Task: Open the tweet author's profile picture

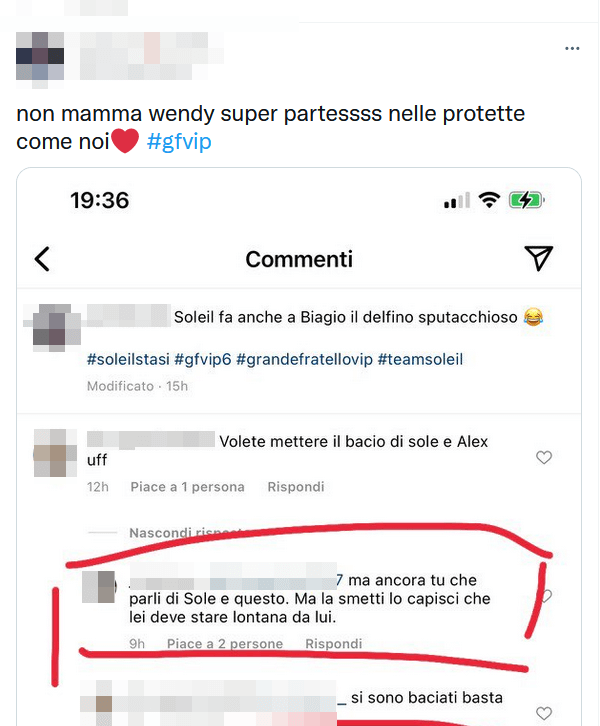Action: pos(40,56)
